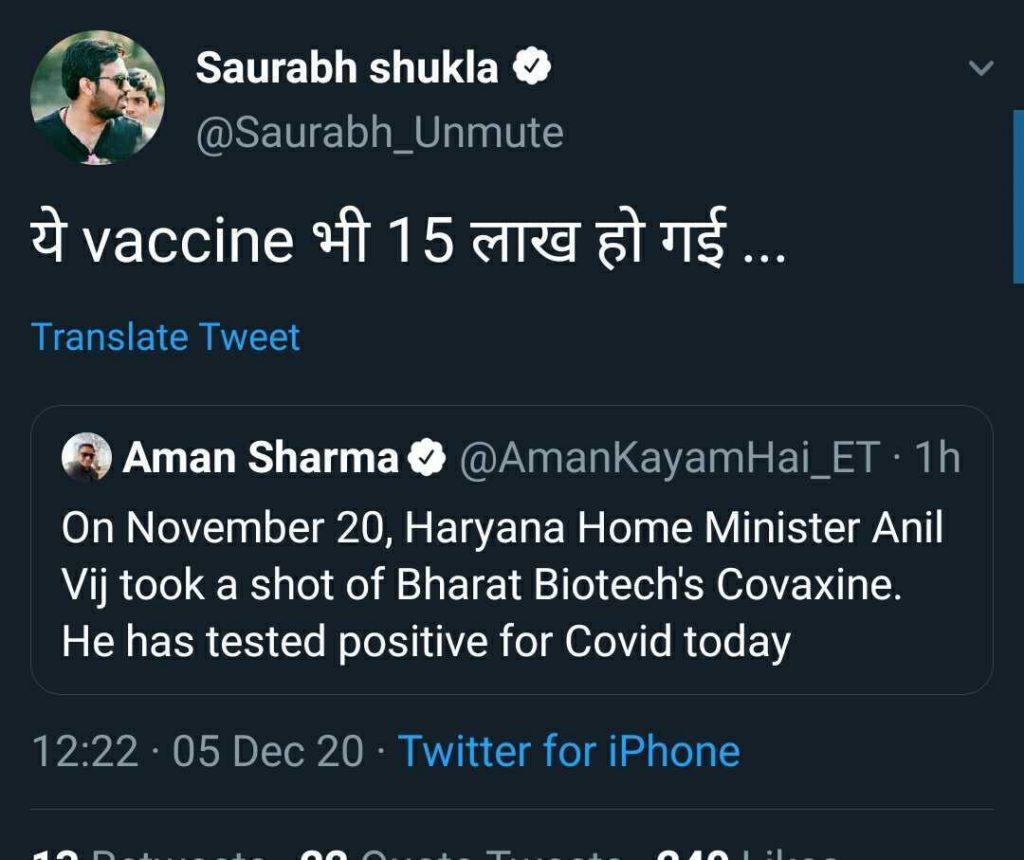
Task: Click the verified badge next to Saurabh shukla
Action: 531,68
